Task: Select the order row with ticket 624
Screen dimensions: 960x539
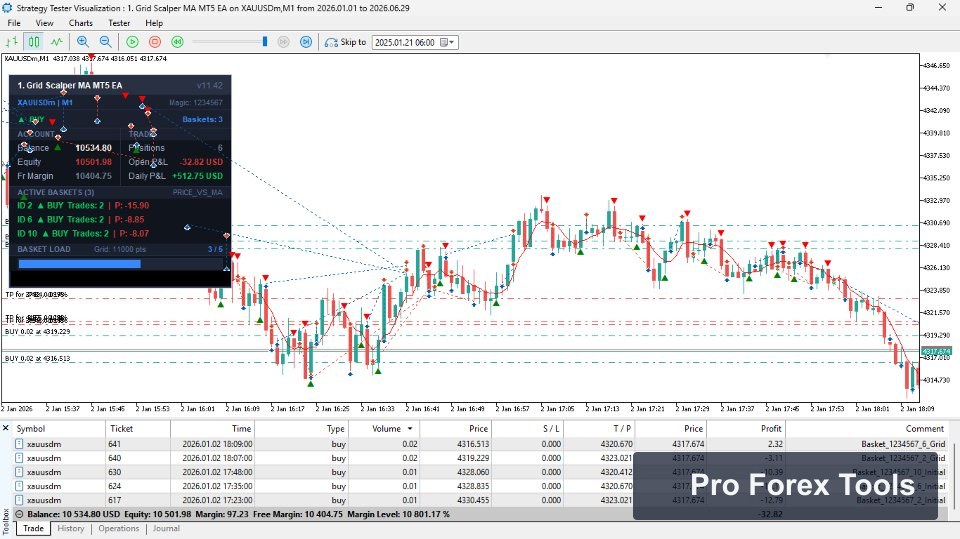Action: pyautogui.click(x=481, y=486)
